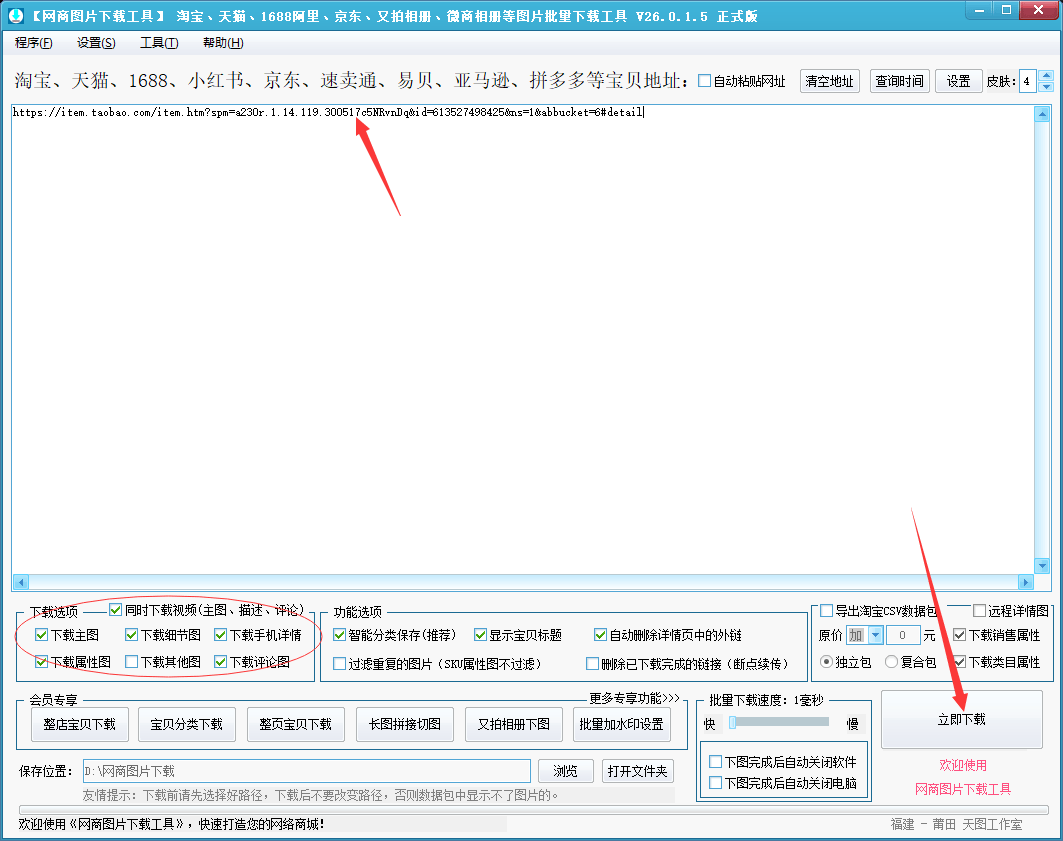Click inside the URL address text area
The height and width of the screenshot is (841, 1063).
point(523,339)
